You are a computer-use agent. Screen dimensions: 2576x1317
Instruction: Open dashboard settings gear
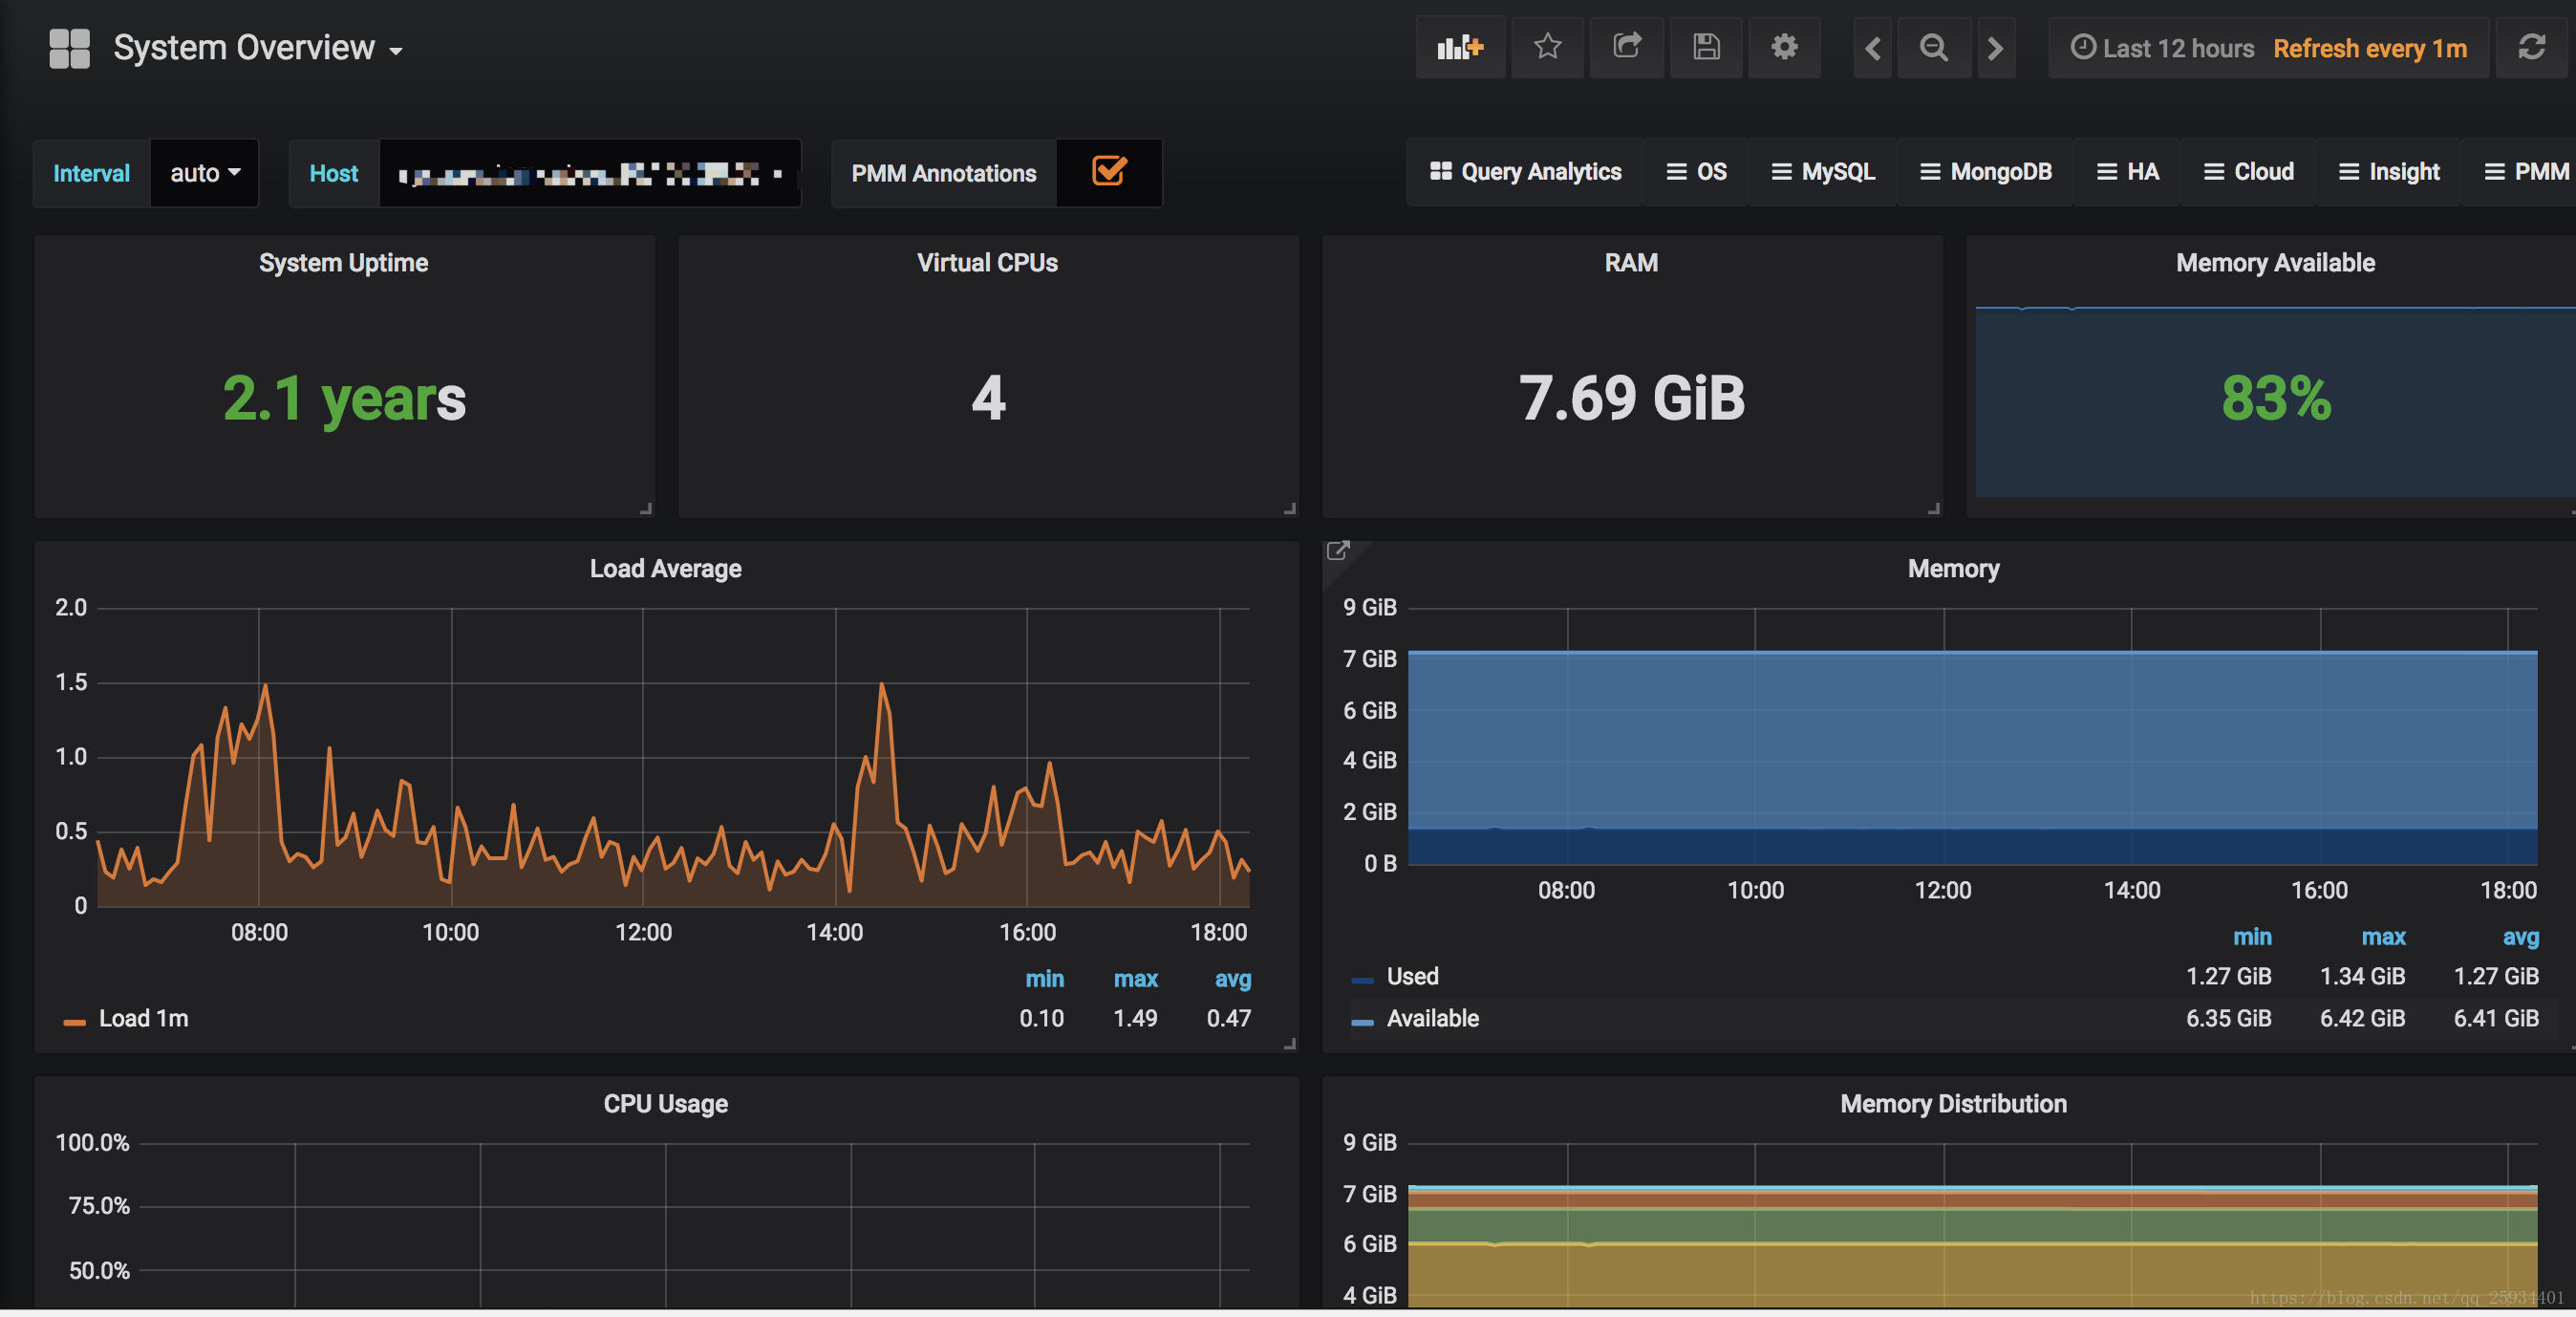pyautogui.click(x=1784, y=47)
